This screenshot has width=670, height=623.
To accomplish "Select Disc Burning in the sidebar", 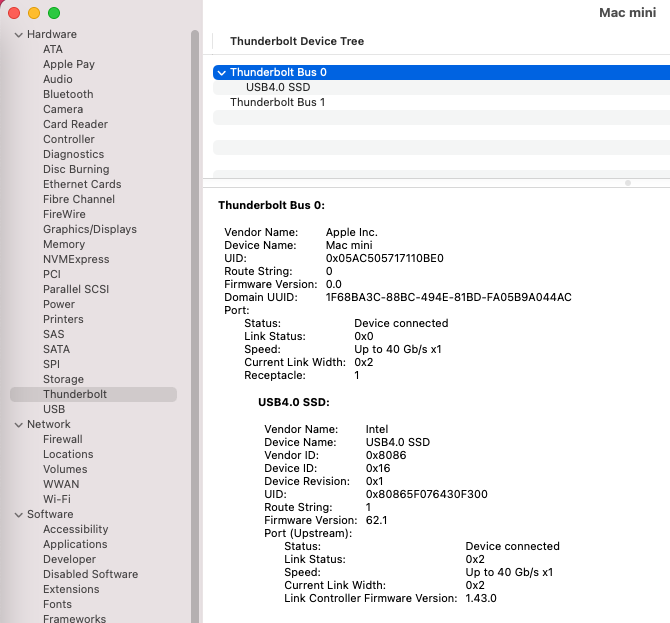I will coord(76,169).
